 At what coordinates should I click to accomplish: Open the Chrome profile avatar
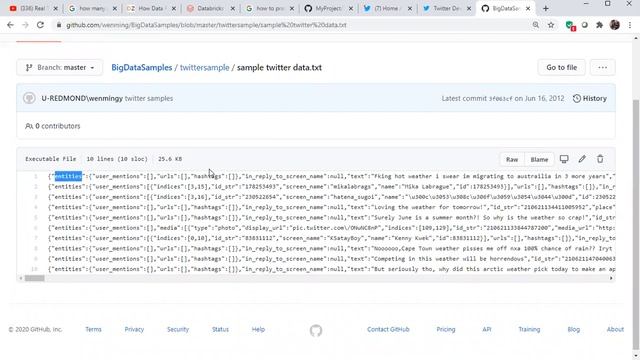[615, 25]
